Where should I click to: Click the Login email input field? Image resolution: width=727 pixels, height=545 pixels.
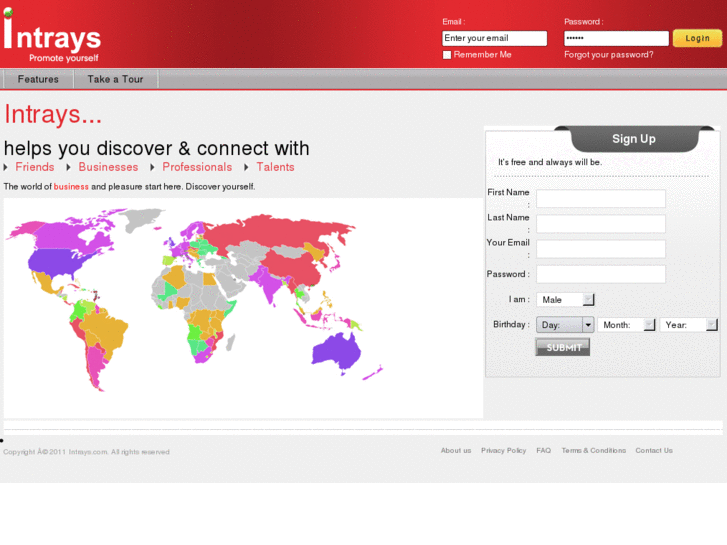coord(494,38)
